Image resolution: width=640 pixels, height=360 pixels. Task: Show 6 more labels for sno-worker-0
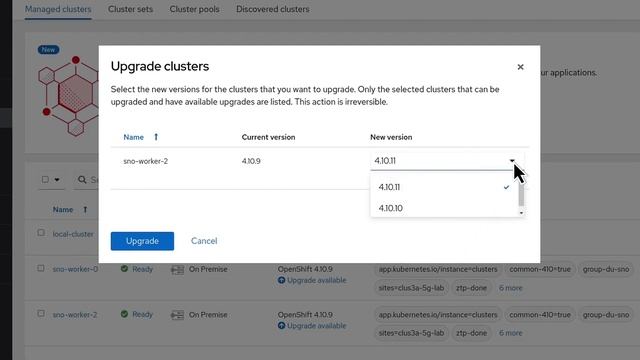(511, 288)
